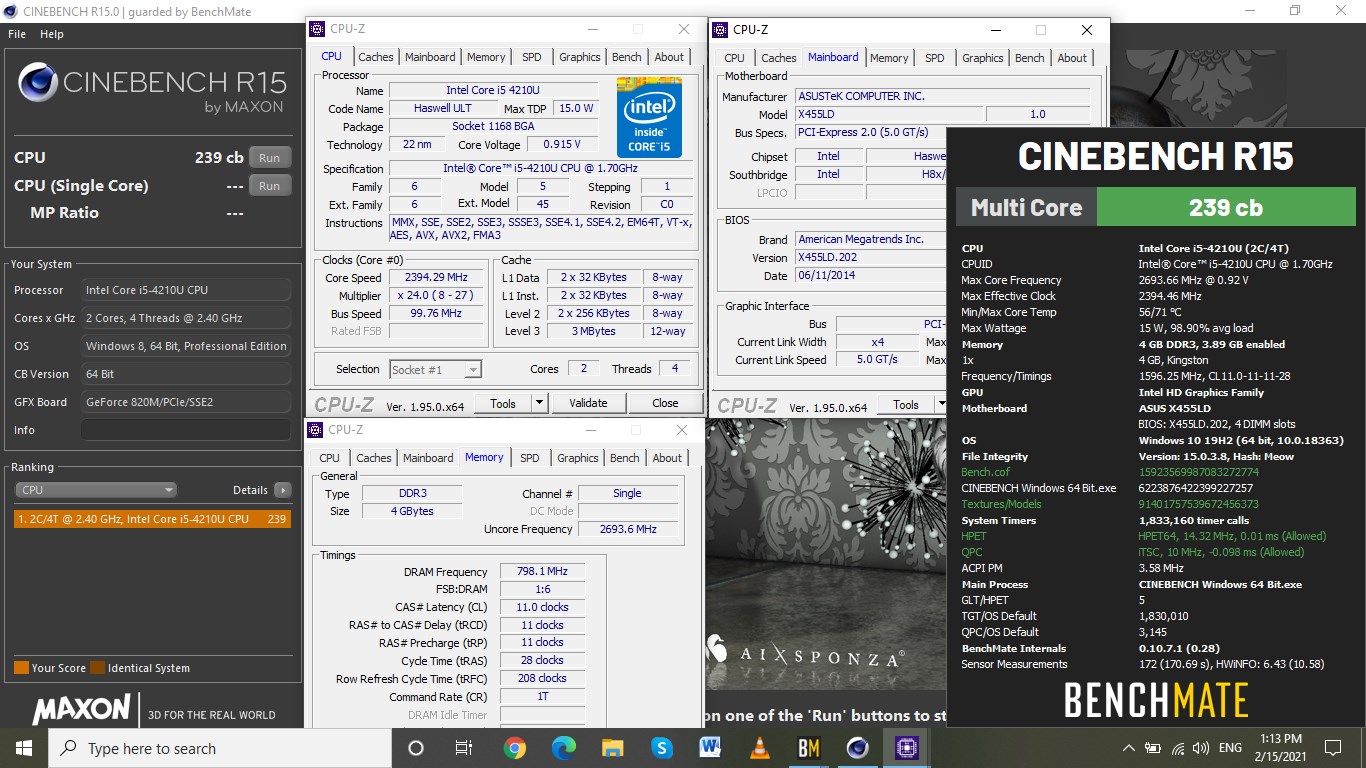Open the Help menu in Cinebench
The image size is (1366, 768).
pyautogui.click(x=52, y=34)
